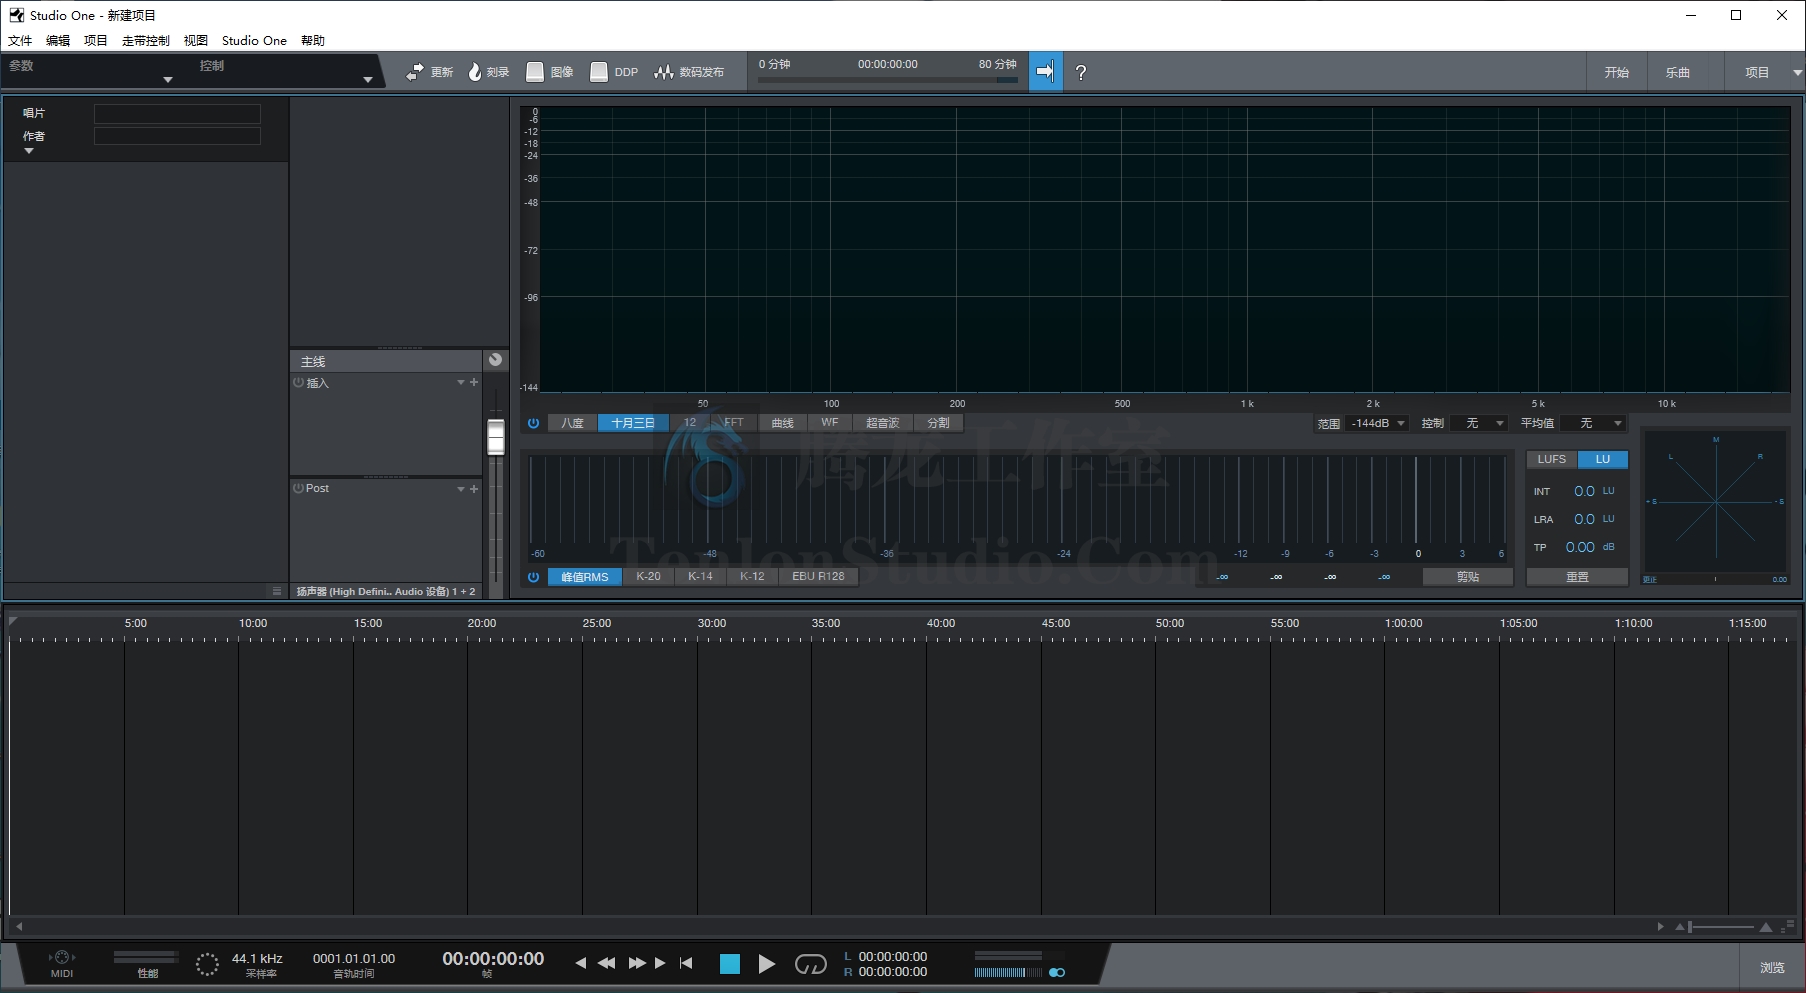Click the Rewind double-arrow button

pos(606,963)
